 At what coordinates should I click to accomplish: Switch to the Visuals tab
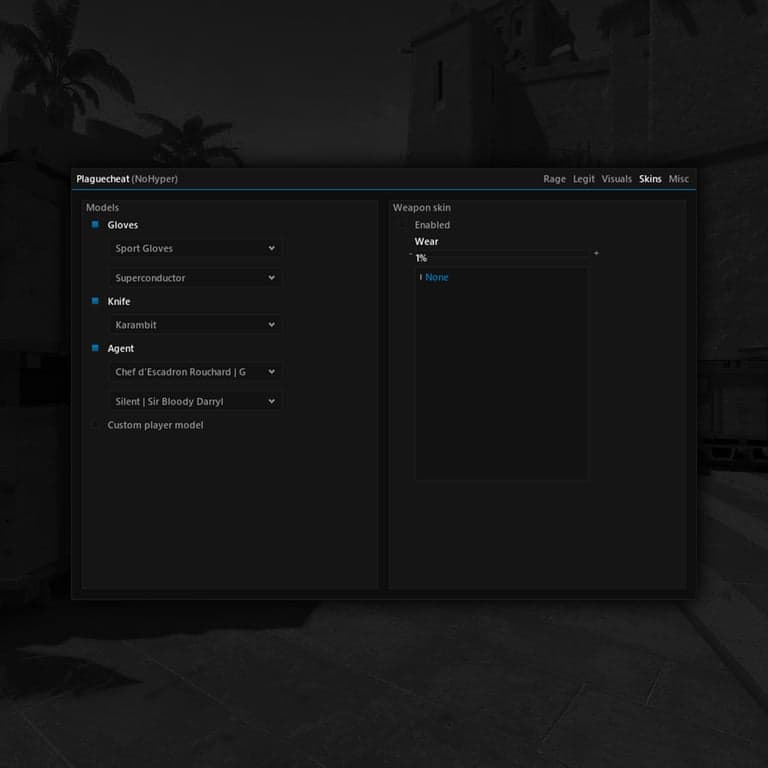616,179
